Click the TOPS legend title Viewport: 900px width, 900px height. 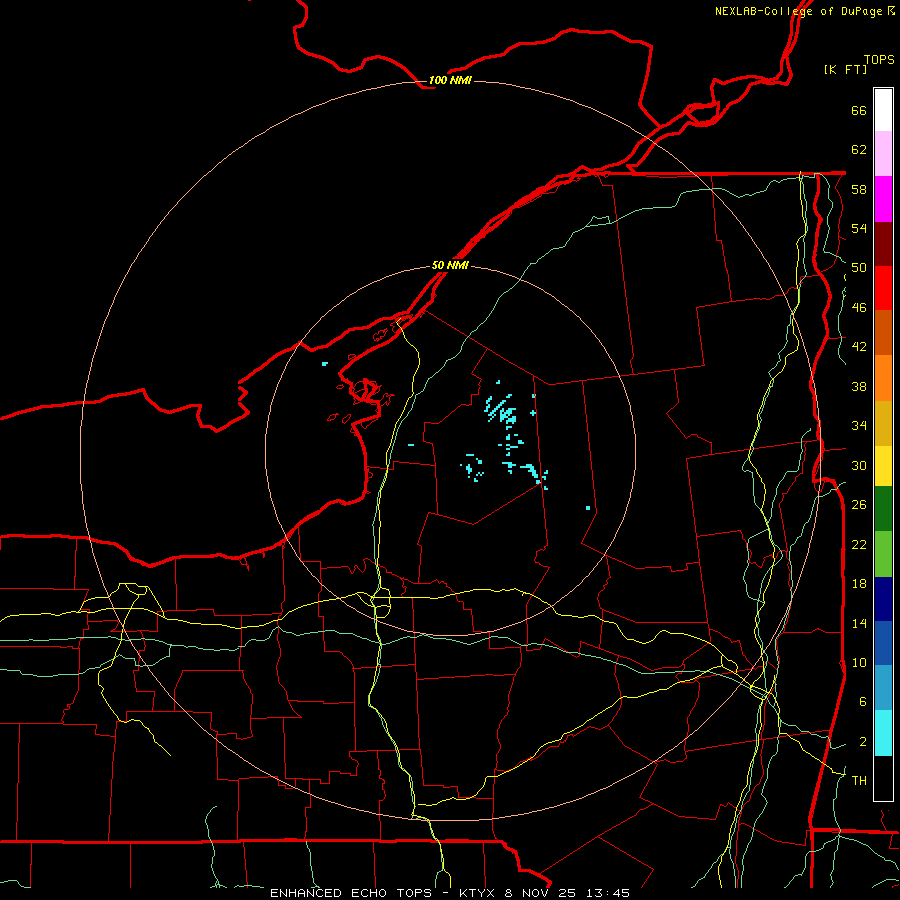click(x=879, y=60)
